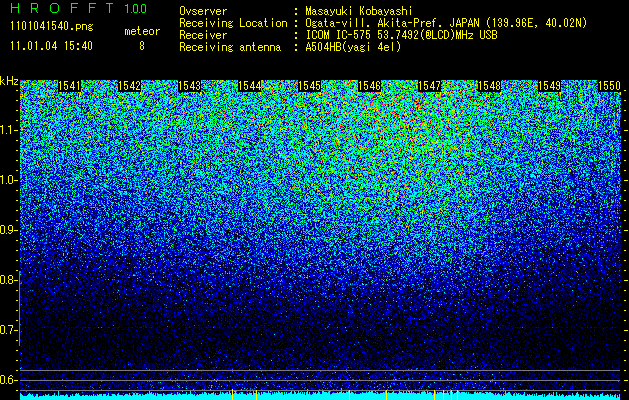Click the 1544 time marker
This screenshot has height=400, width=629.
tap(250, 86)
